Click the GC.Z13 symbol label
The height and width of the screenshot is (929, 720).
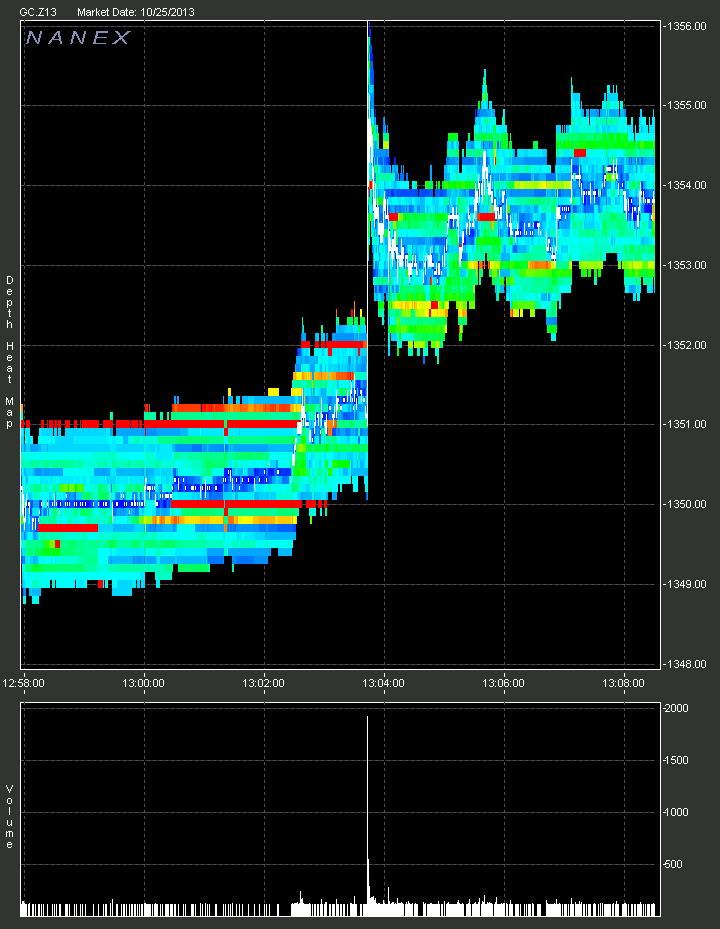38,12
